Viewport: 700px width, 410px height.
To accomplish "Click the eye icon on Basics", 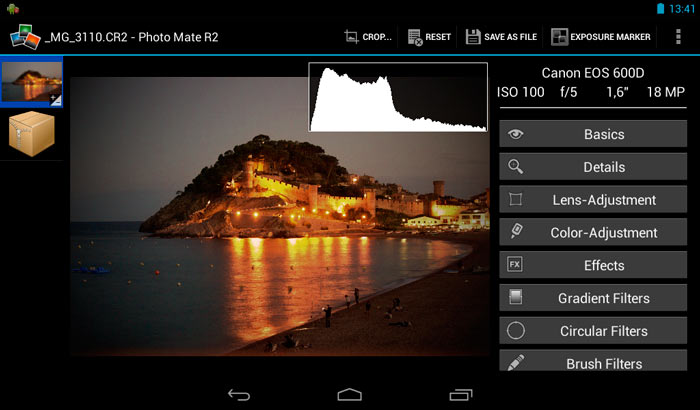I will (x=516, y=134).
